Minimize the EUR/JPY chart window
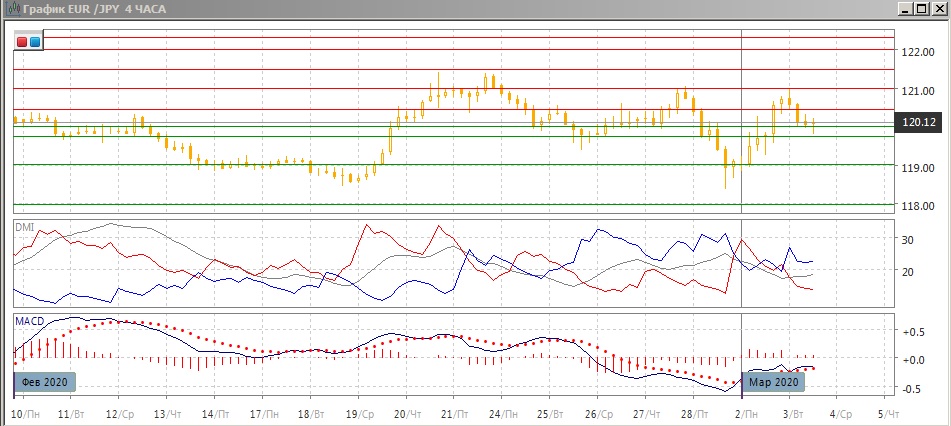Image resolution: width=951 pixels, height=426 pixels. click(x=907, y=8)
